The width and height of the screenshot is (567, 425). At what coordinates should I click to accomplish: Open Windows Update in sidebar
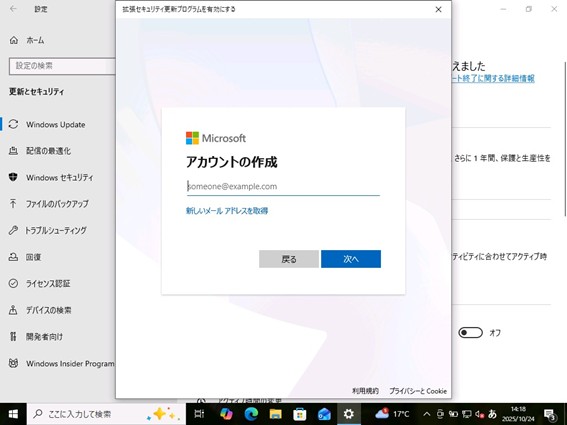coord(56,124)
